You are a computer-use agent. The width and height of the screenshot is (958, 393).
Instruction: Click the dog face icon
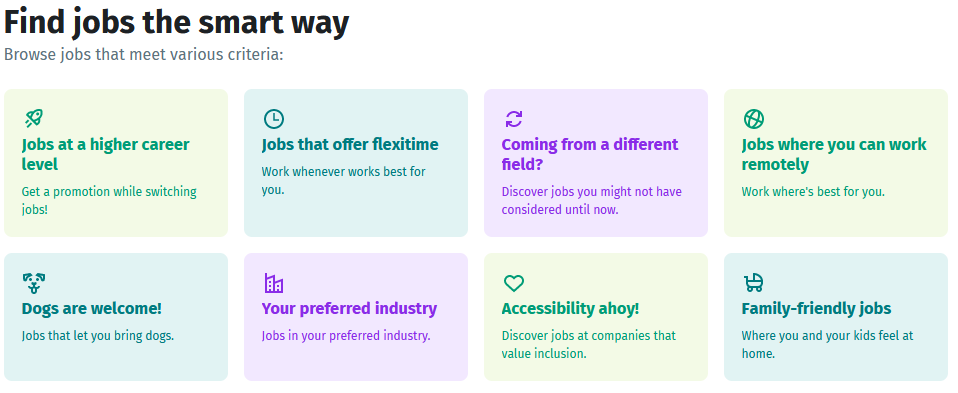[34, 283]
